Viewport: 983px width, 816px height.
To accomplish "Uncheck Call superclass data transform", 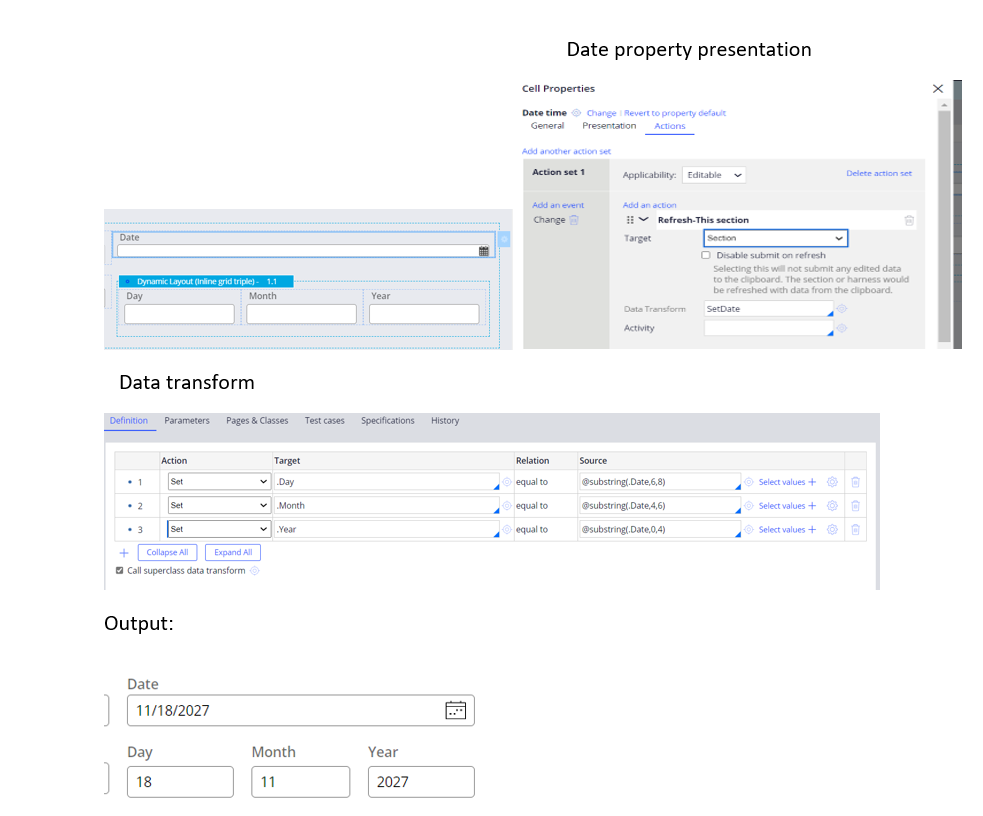I will (x=120, y=571).
